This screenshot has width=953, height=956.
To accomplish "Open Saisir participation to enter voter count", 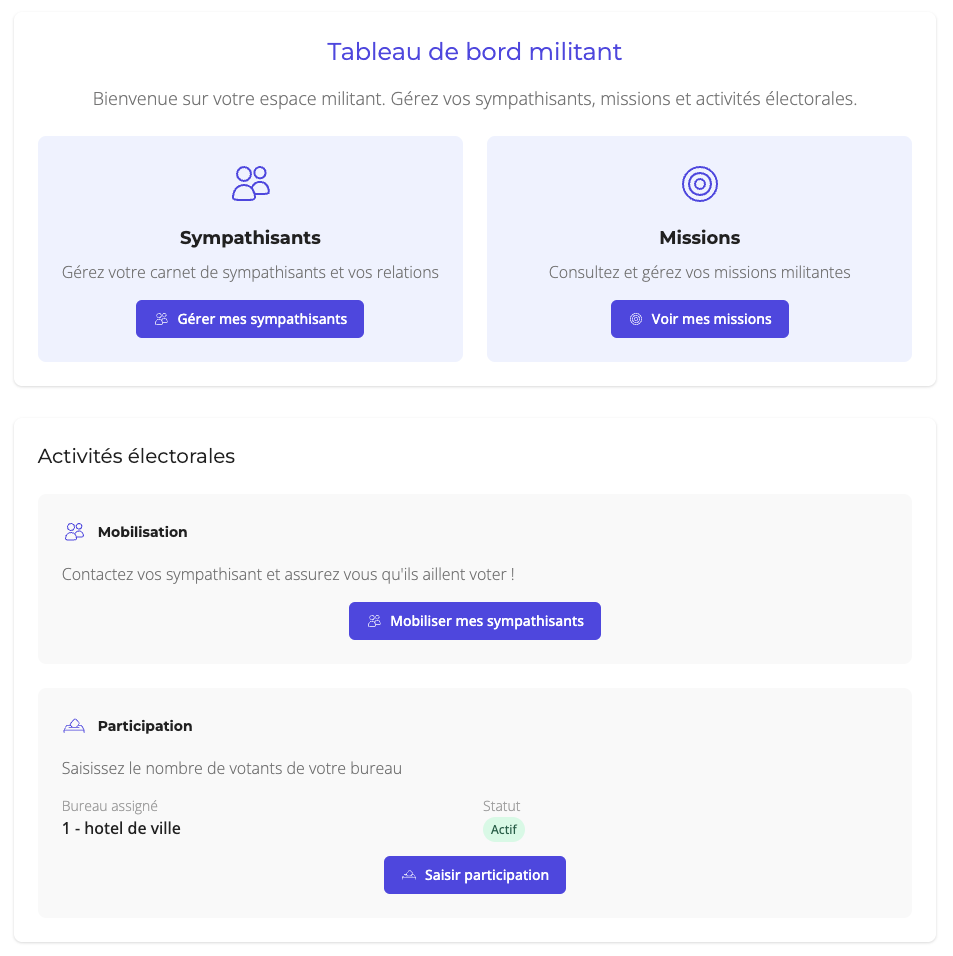I will tap(475, 875).
